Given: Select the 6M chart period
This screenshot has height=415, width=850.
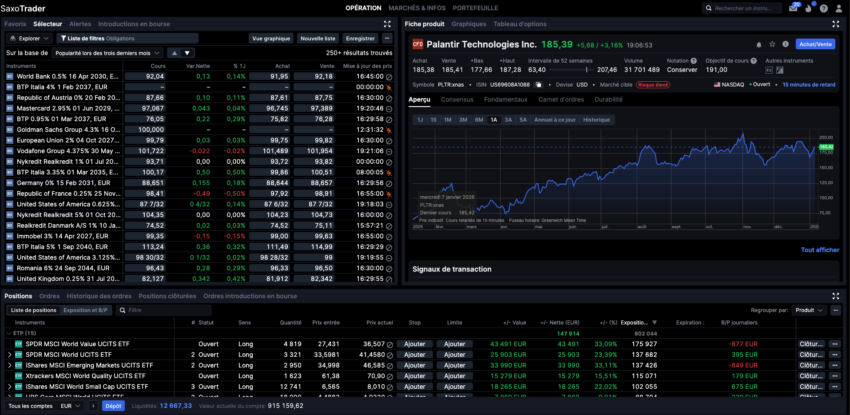Looking at the screenshot, I should [x=479, y=120].
